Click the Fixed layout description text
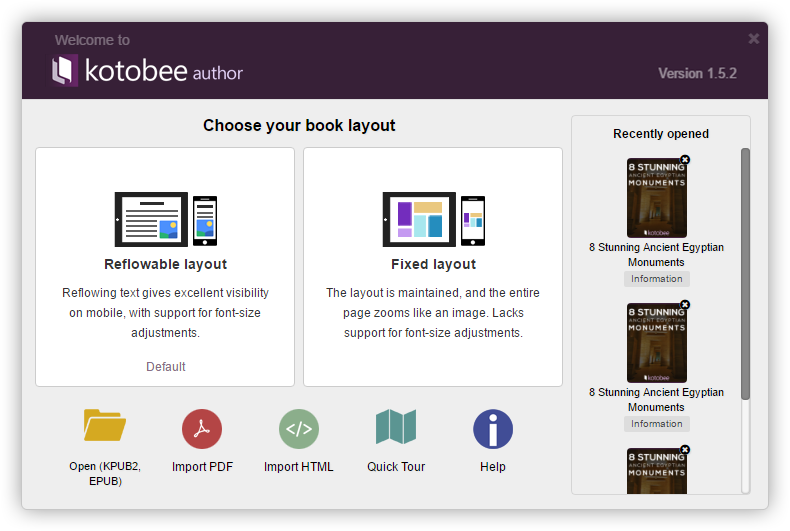The image size is (790, 531). click(433, 312)
